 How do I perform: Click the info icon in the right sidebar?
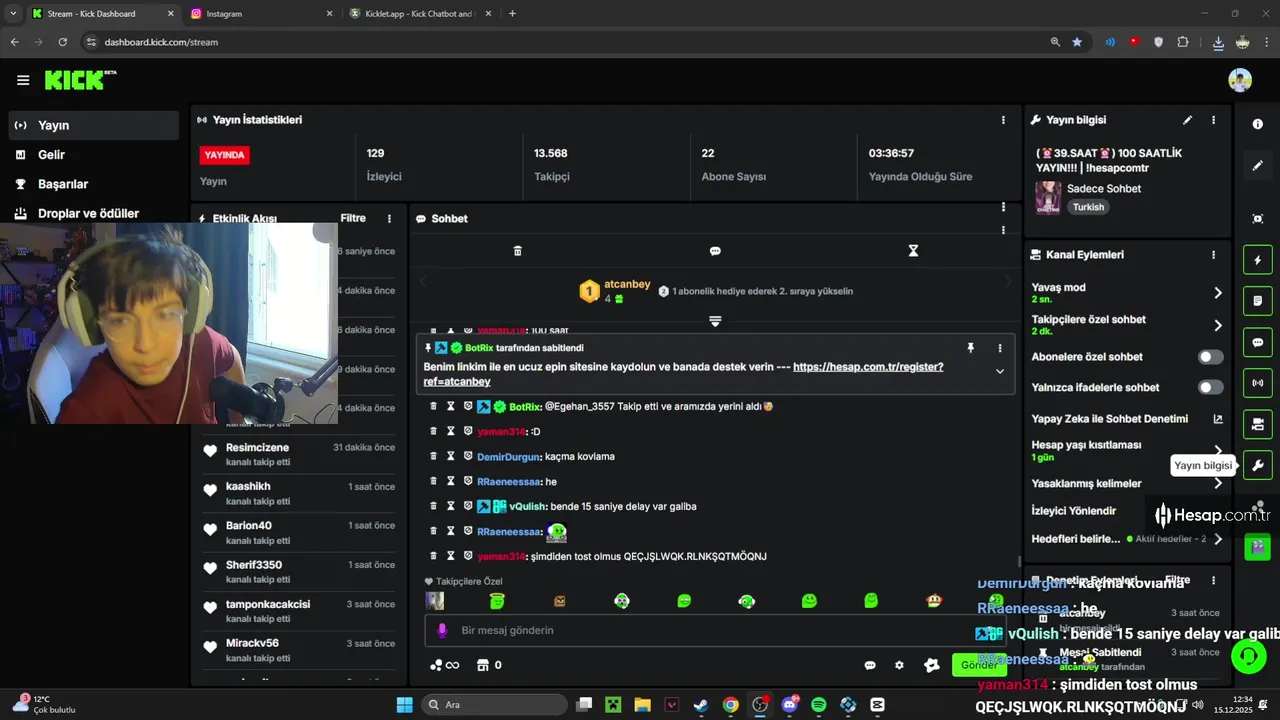(1258, 124)
